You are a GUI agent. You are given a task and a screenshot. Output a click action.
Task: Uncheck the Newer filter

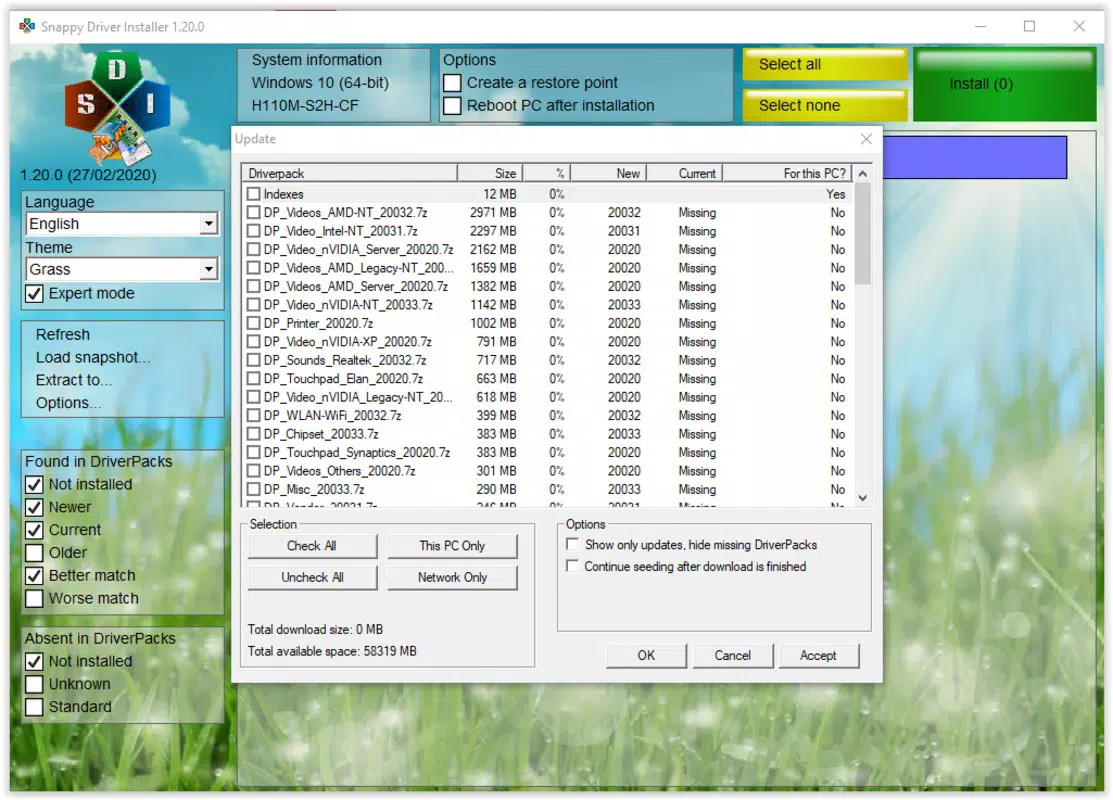pyautogui.click(x=34, y=508)
